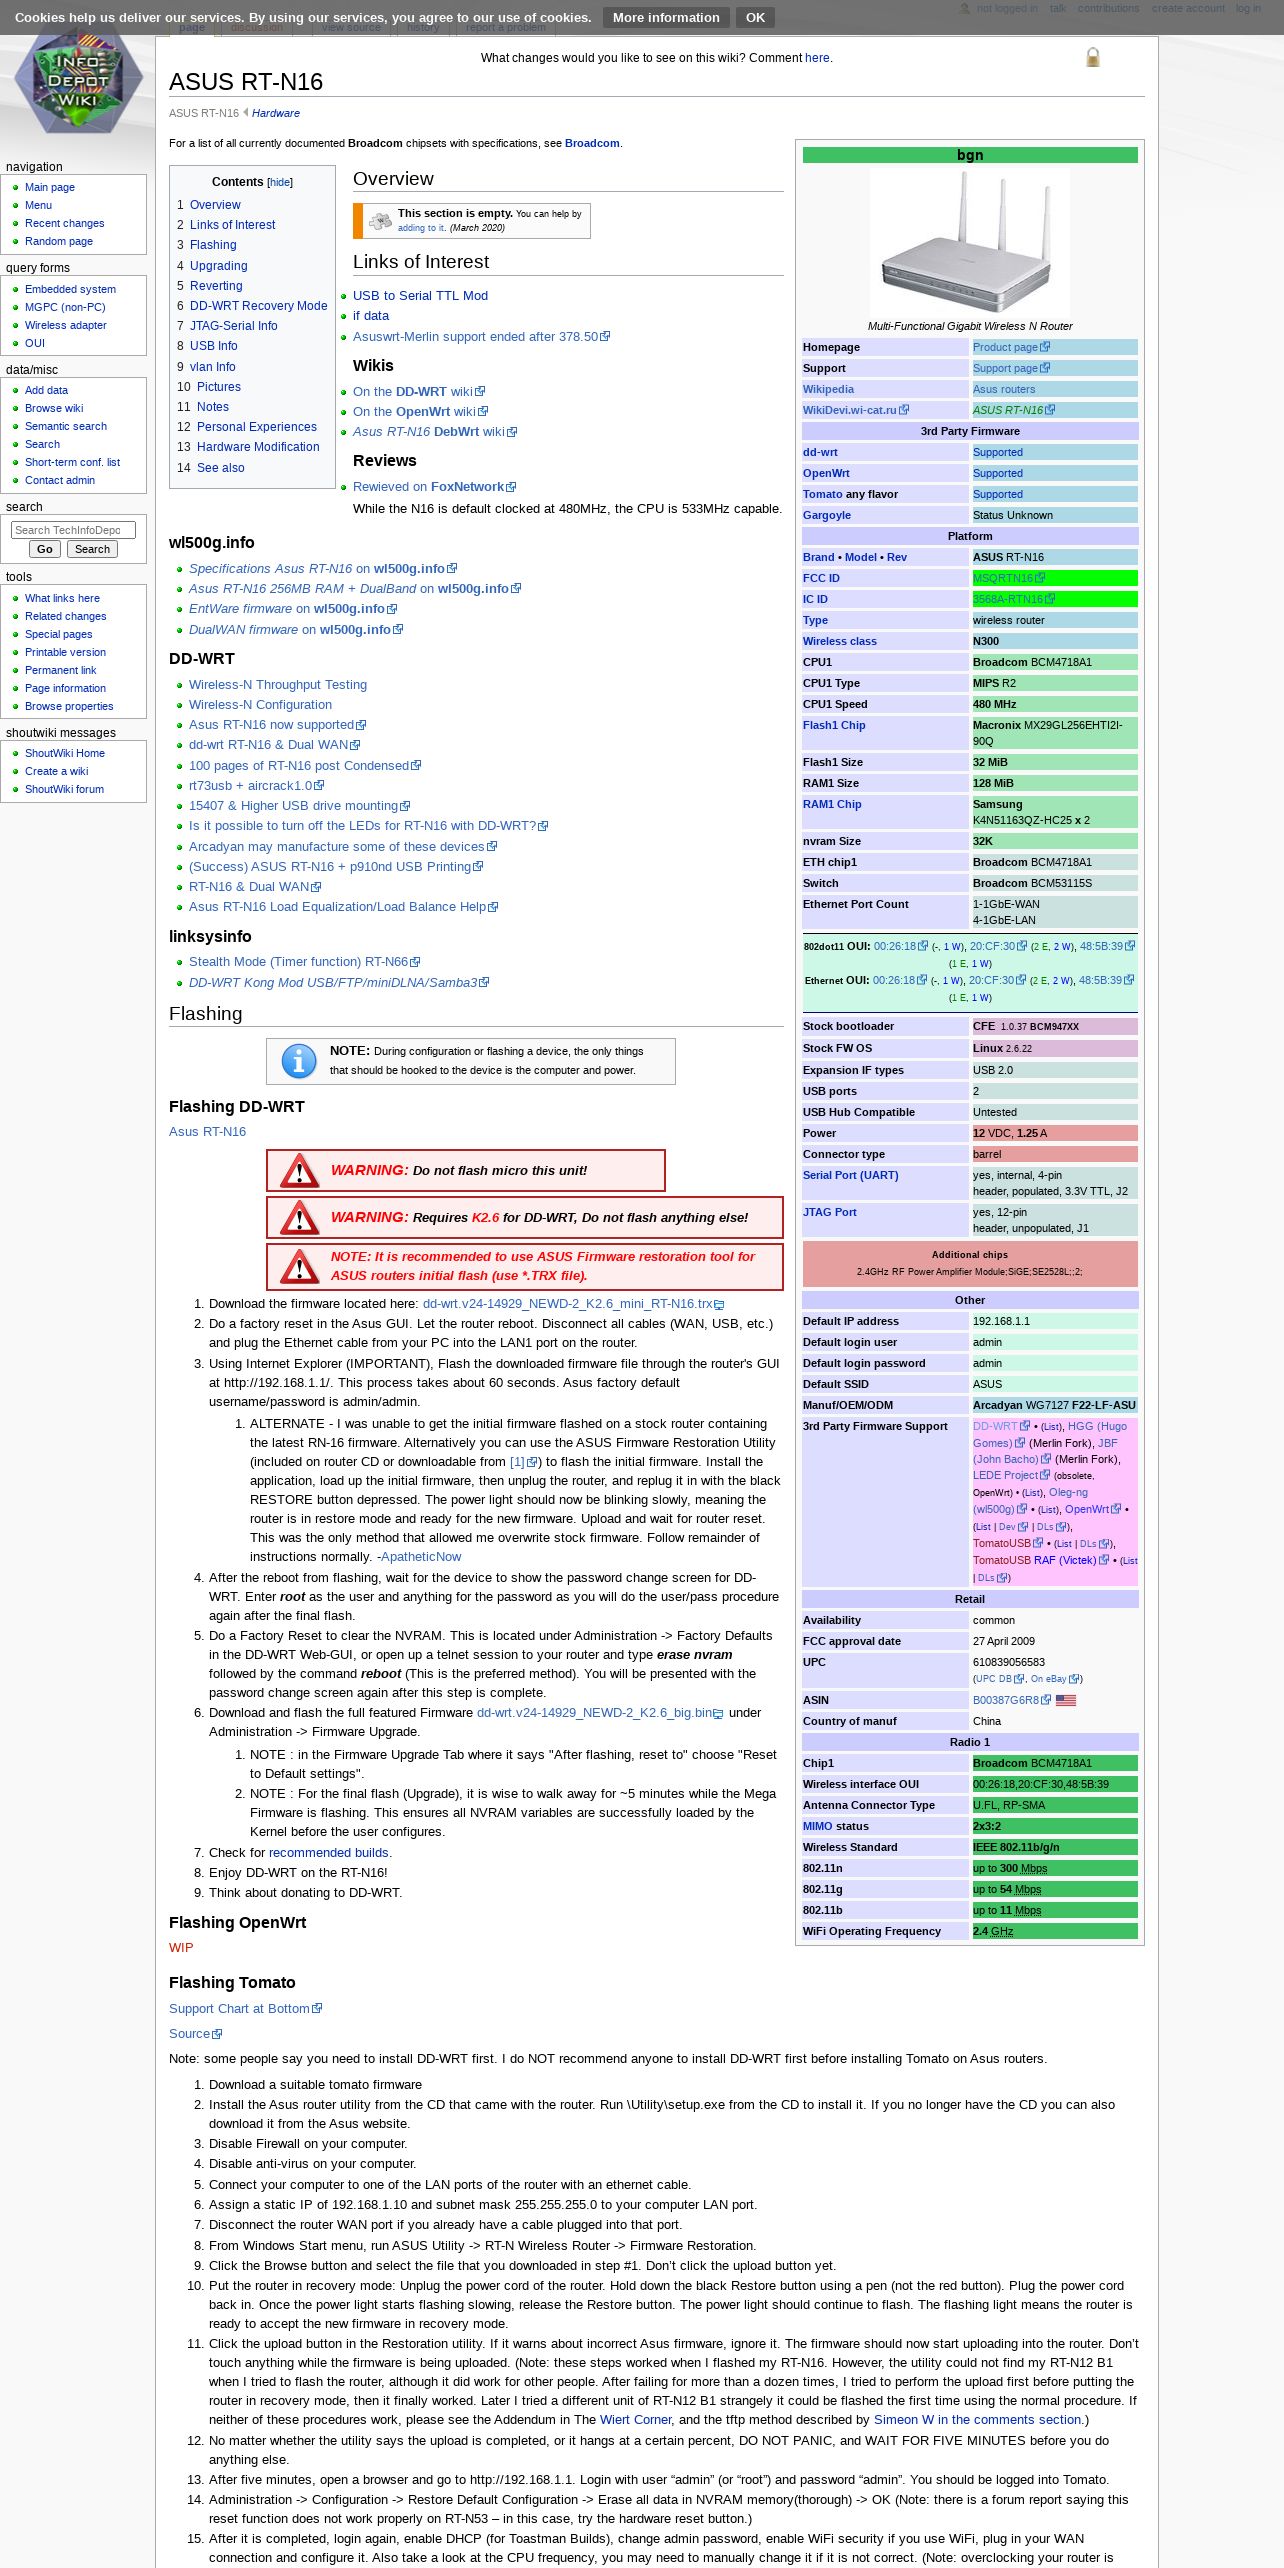The image size is (1284, 2568).
Task: Click the warning triangle beside 'Do not flash micro'
Action: click(x=299, y=1170)
